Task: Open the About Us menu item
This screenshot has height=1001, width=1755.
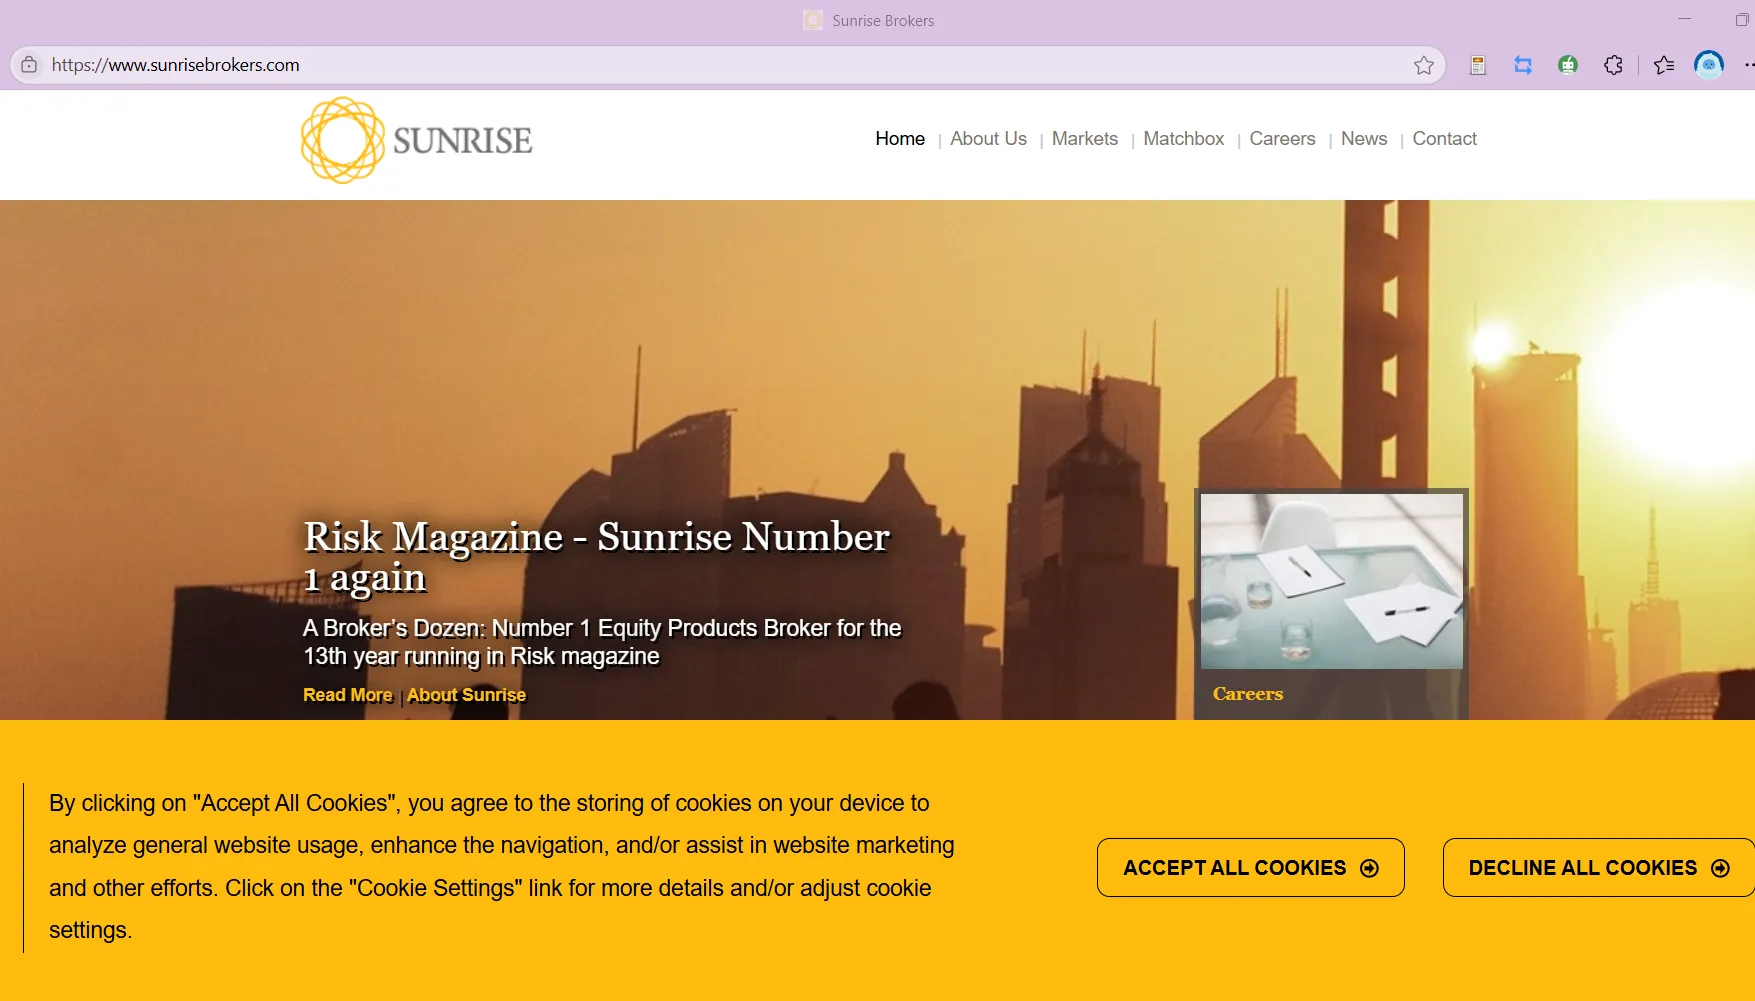Action: [988, 139]
